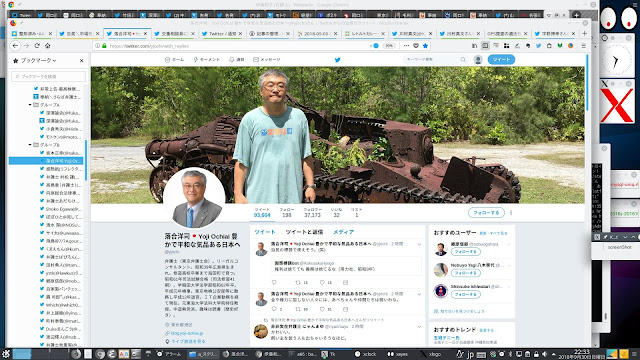Click the Twitter bird extension icon in the toolbar
640x360 pixels.
[x=538, y=46]
